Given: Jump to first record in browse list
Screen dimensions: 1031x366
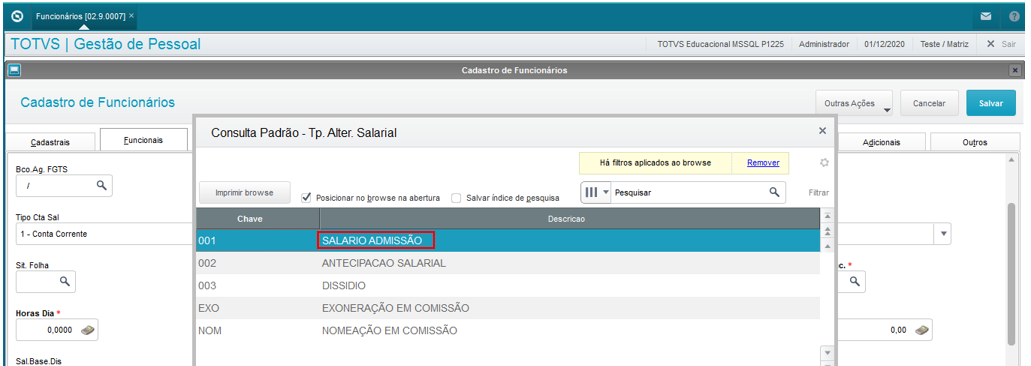Looking at the screenshot, I should (828, 216).
